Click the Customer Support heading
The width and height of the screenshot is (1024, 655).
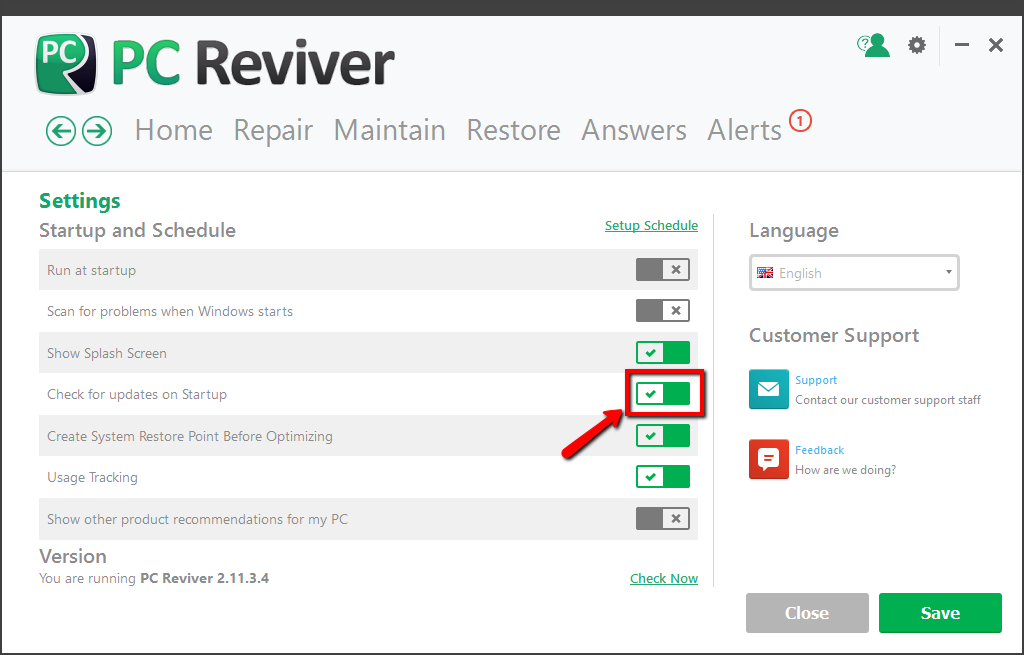pyautogui.click(x=834, y=336)
